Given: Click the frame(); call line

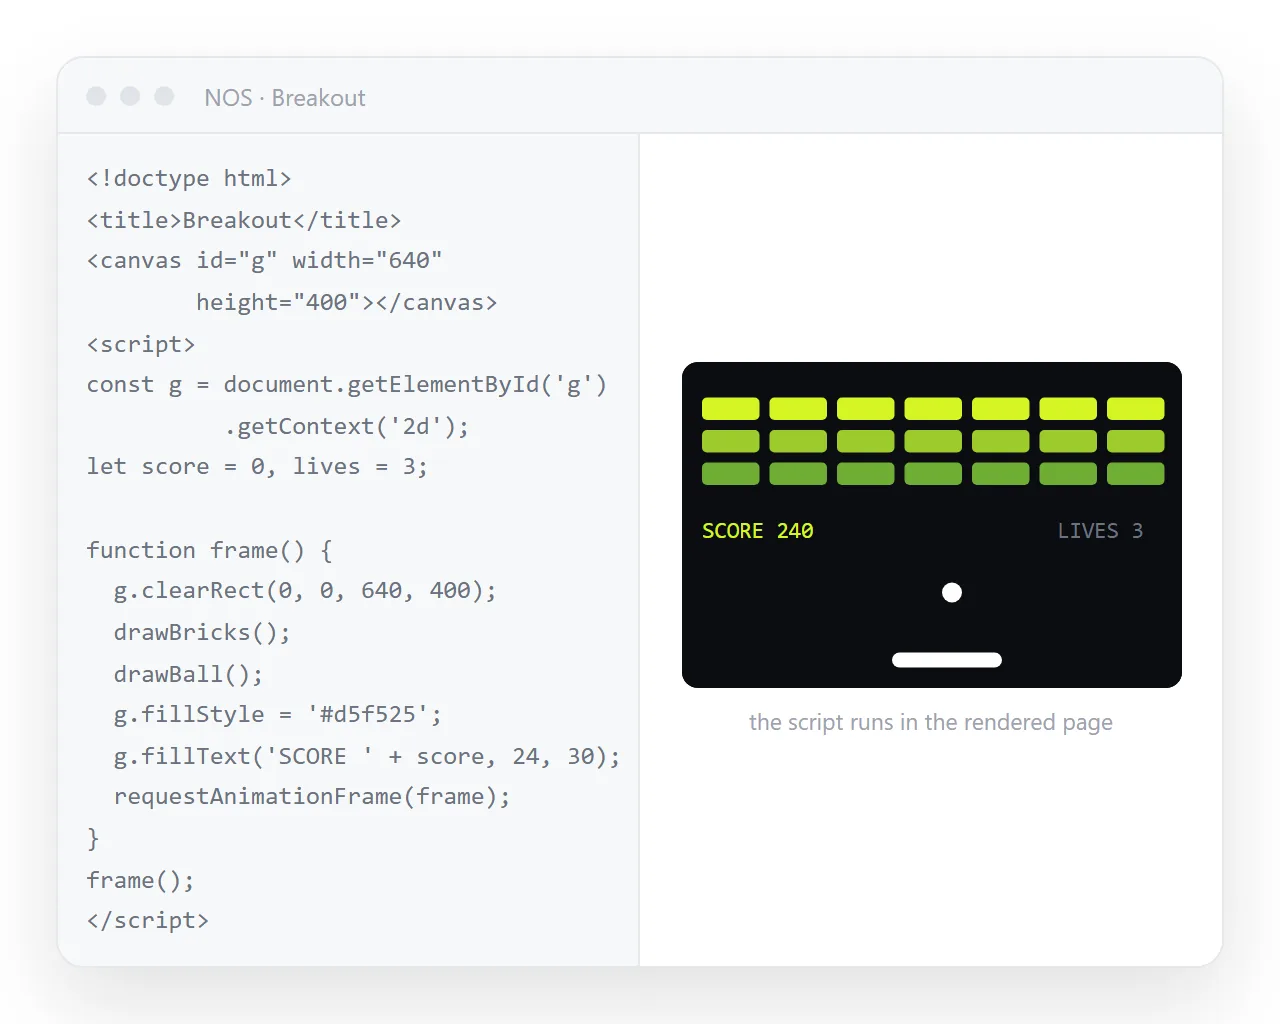Looking at the screenshot, I should coord(141,880).
